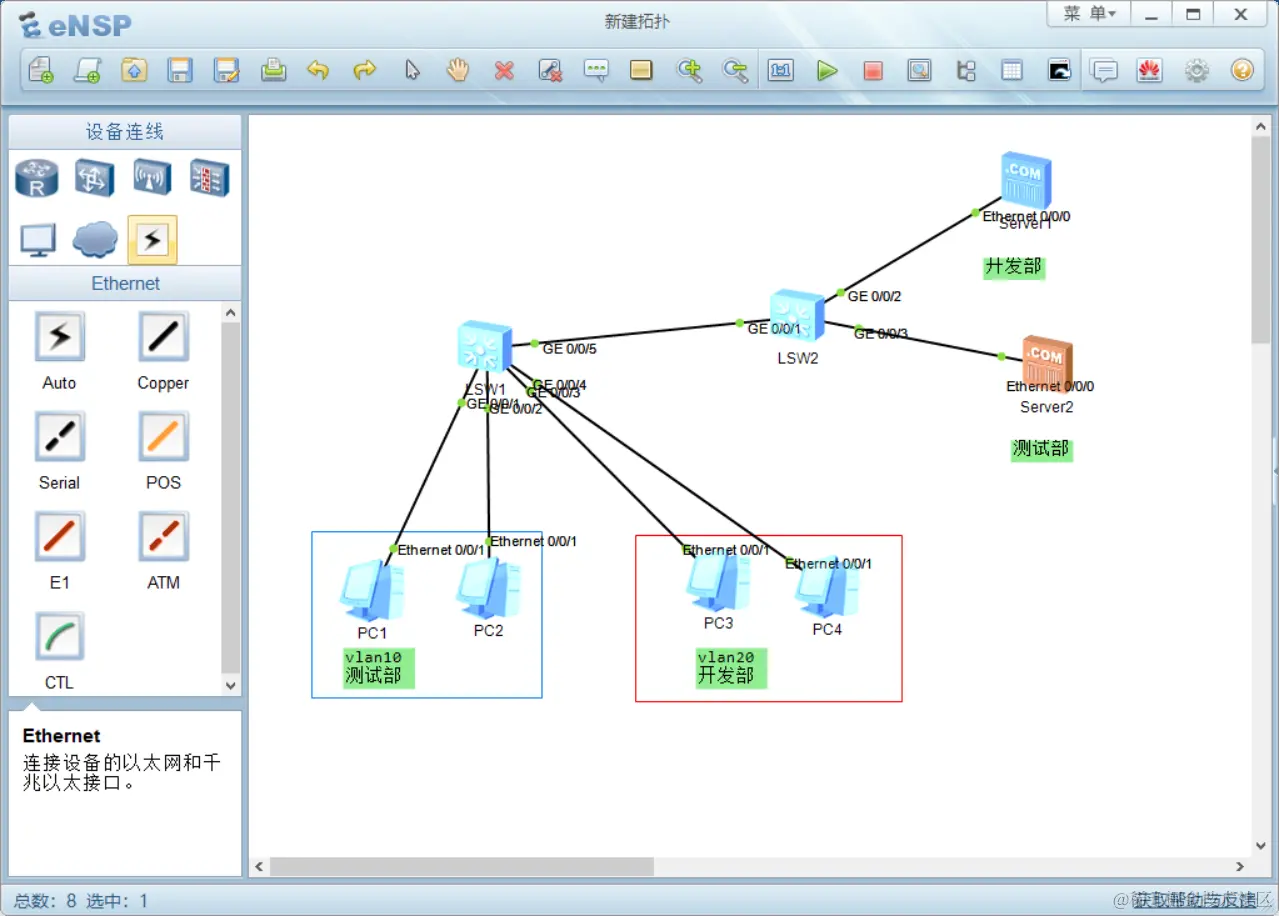Click the vlan20 开发部 green label
This screenshot has height=916, width=1279.
click(731, 667)
